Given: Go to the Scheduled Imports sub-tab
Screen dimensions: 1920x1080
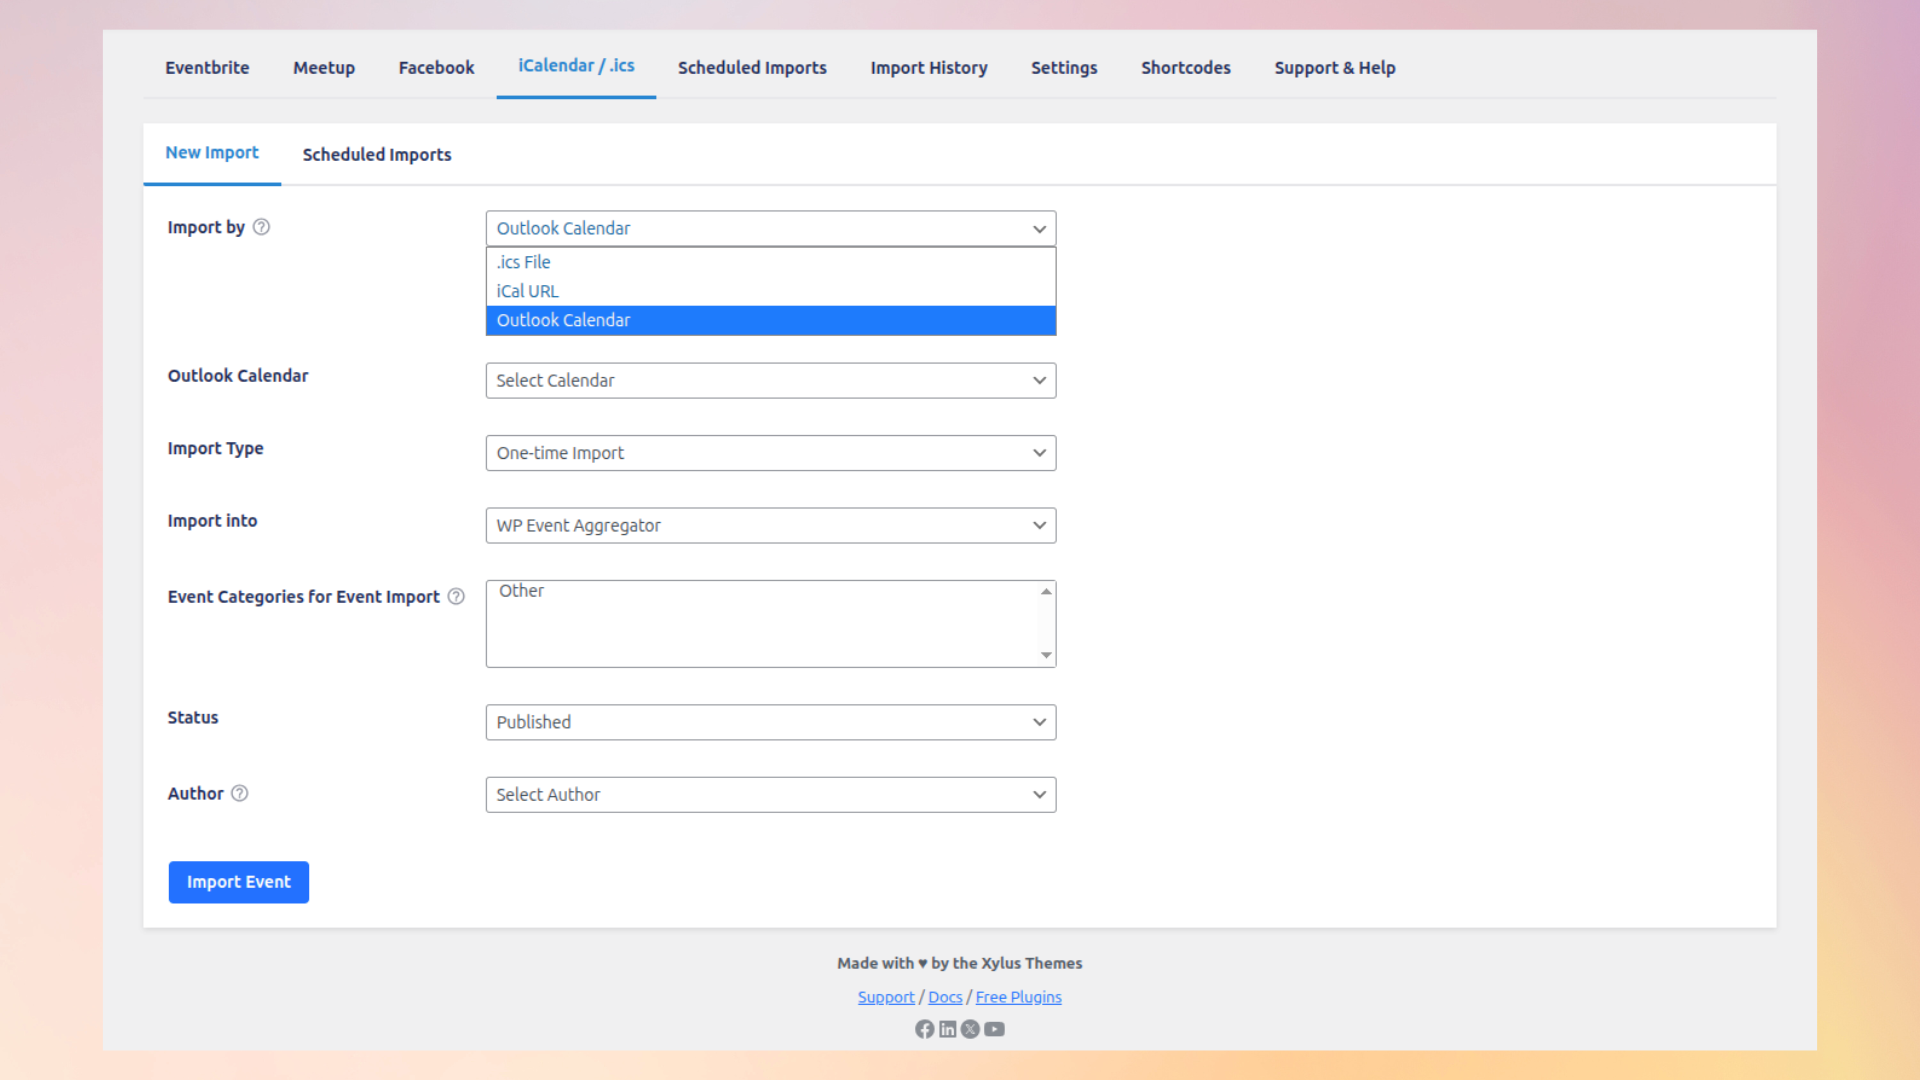Looking at the screenshot, I should [377, 155].
